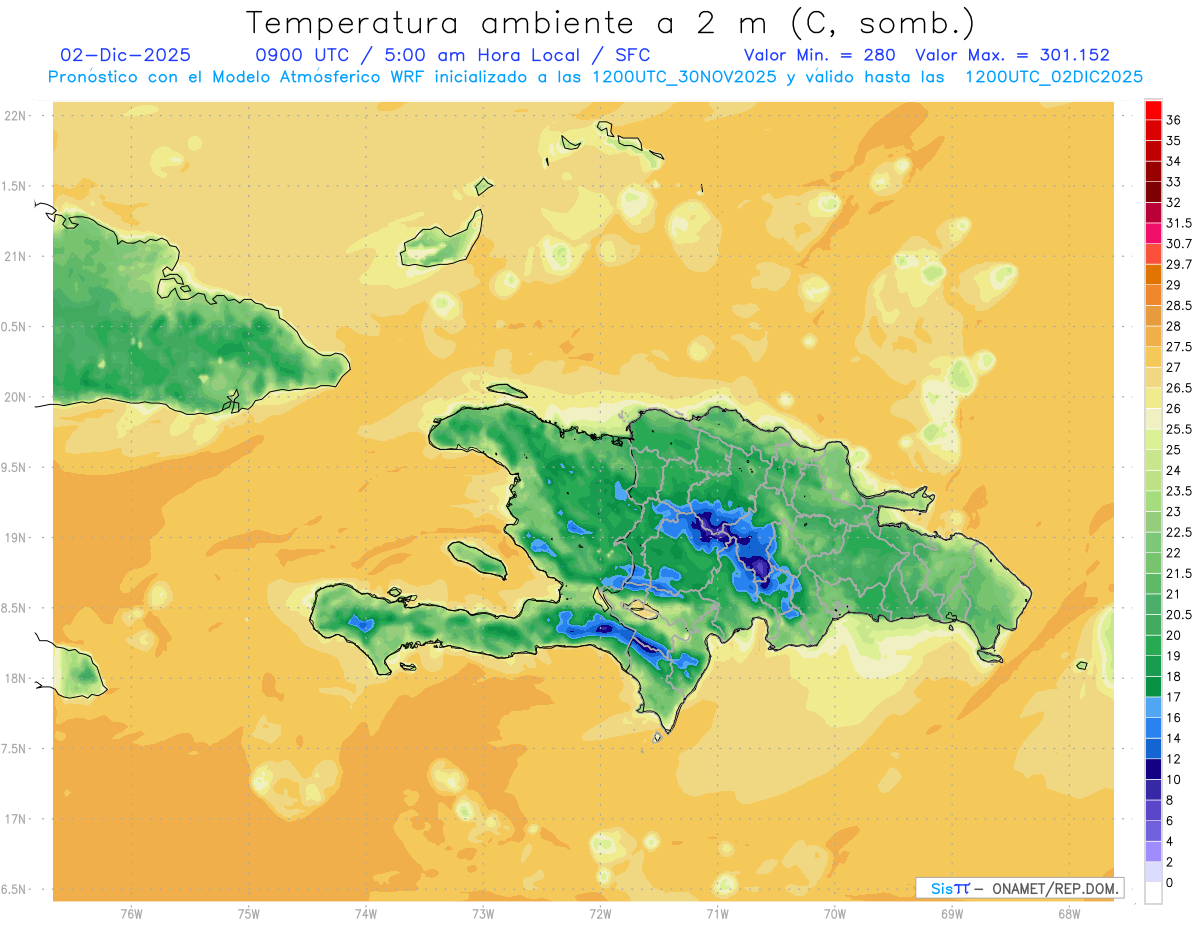The image size is (1200, 927).
Task: Click the '2' value on the color scale
Action: (1171, 862)
